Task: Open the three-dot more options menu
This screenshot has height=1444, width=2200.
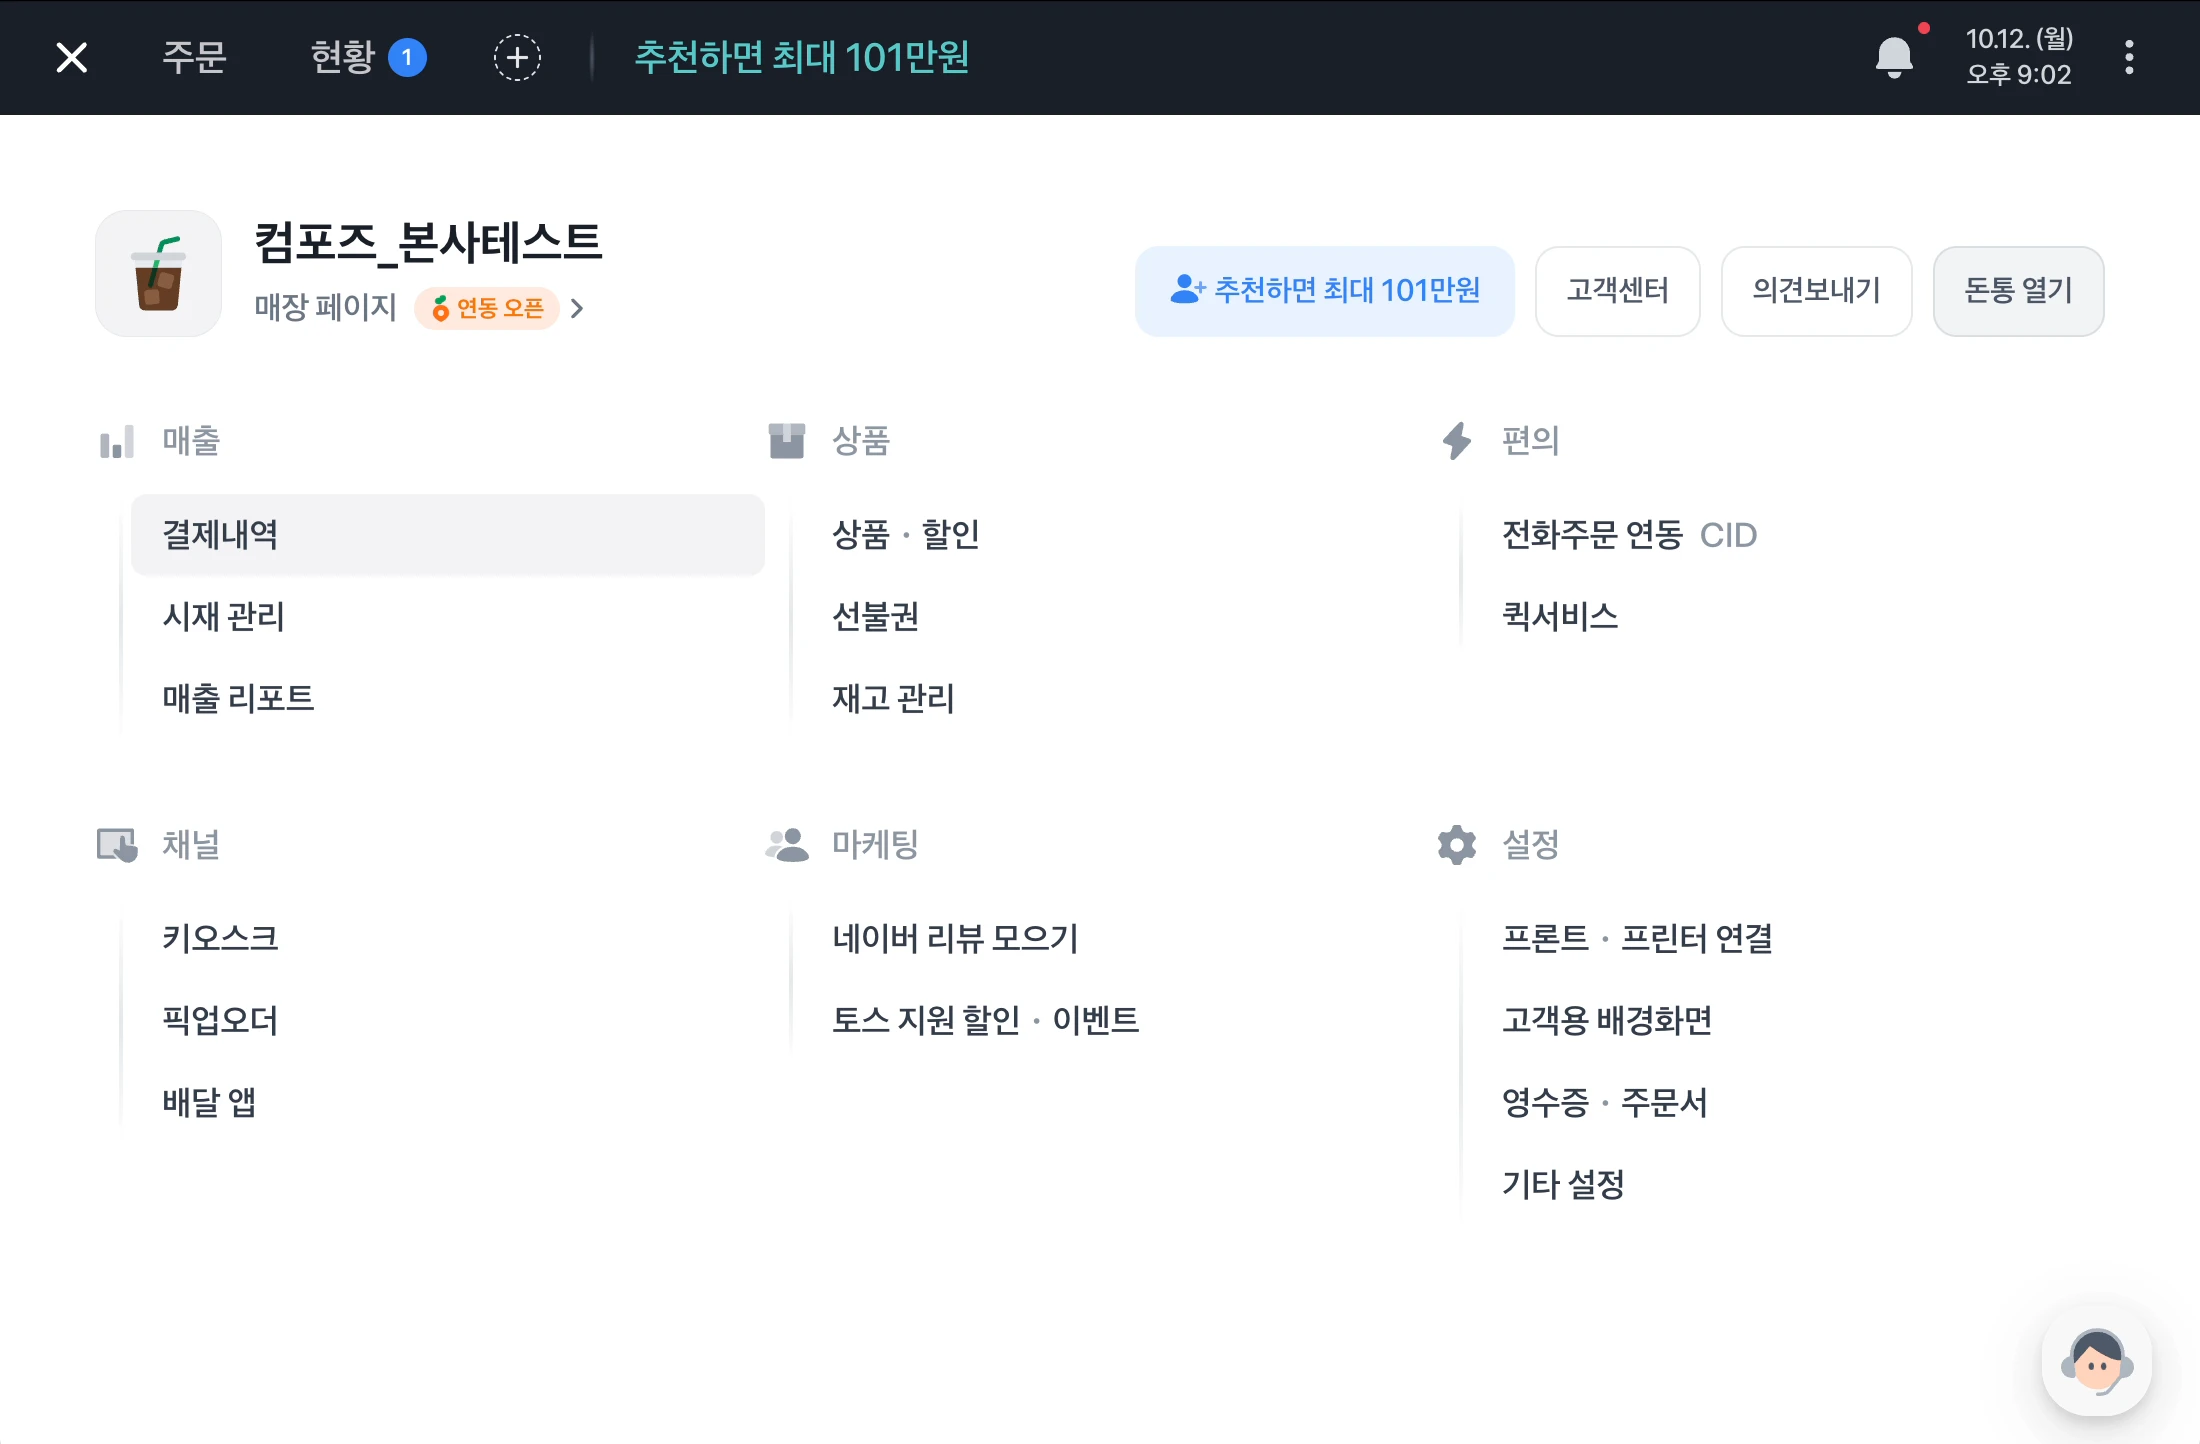Action: click(x=2129, y=57)
